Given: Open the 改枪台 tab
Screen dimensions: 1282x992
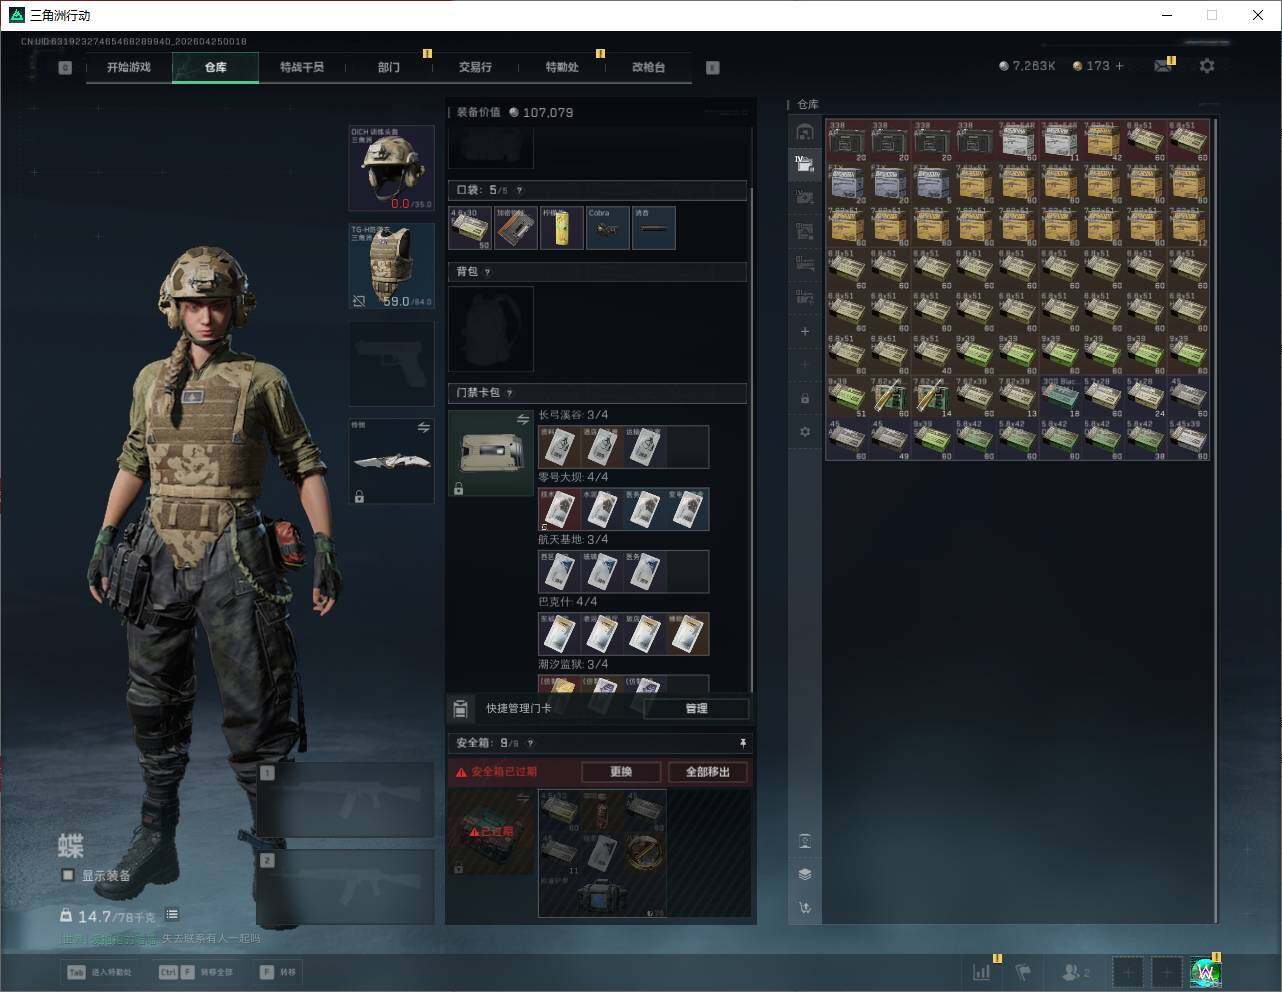Looking at the screenshot, I should pyautogui.click(x=648, y=67).
